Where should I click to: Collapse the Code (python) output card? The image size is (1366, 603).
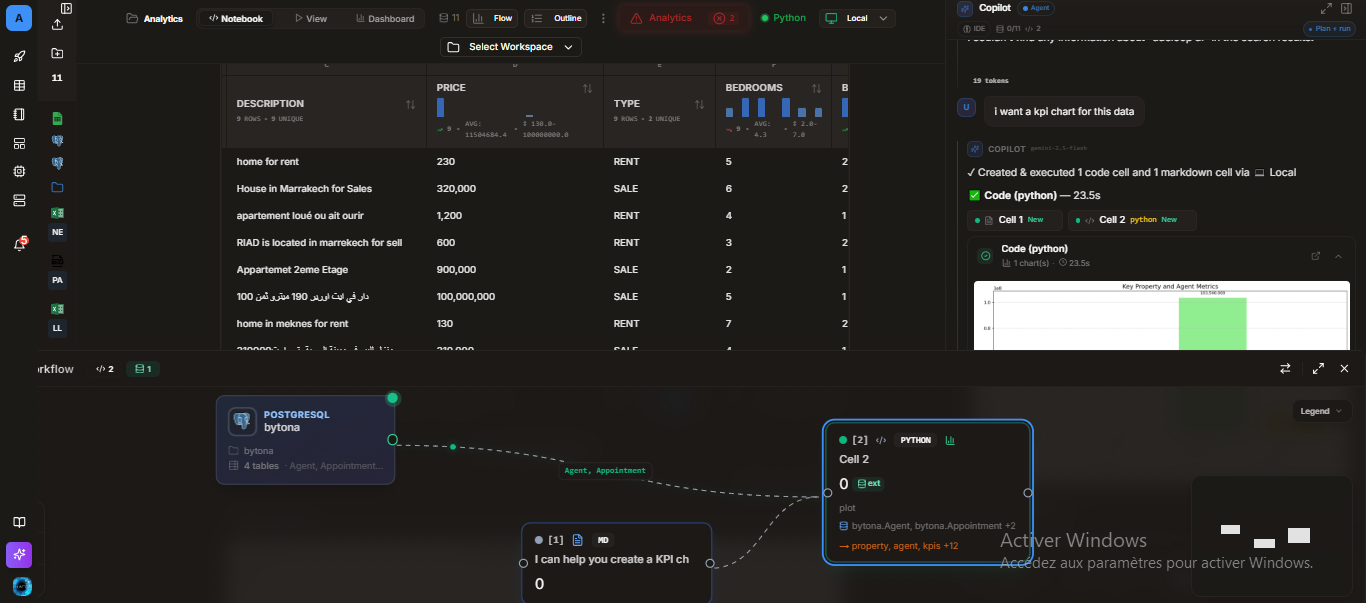click(1338, 256)
